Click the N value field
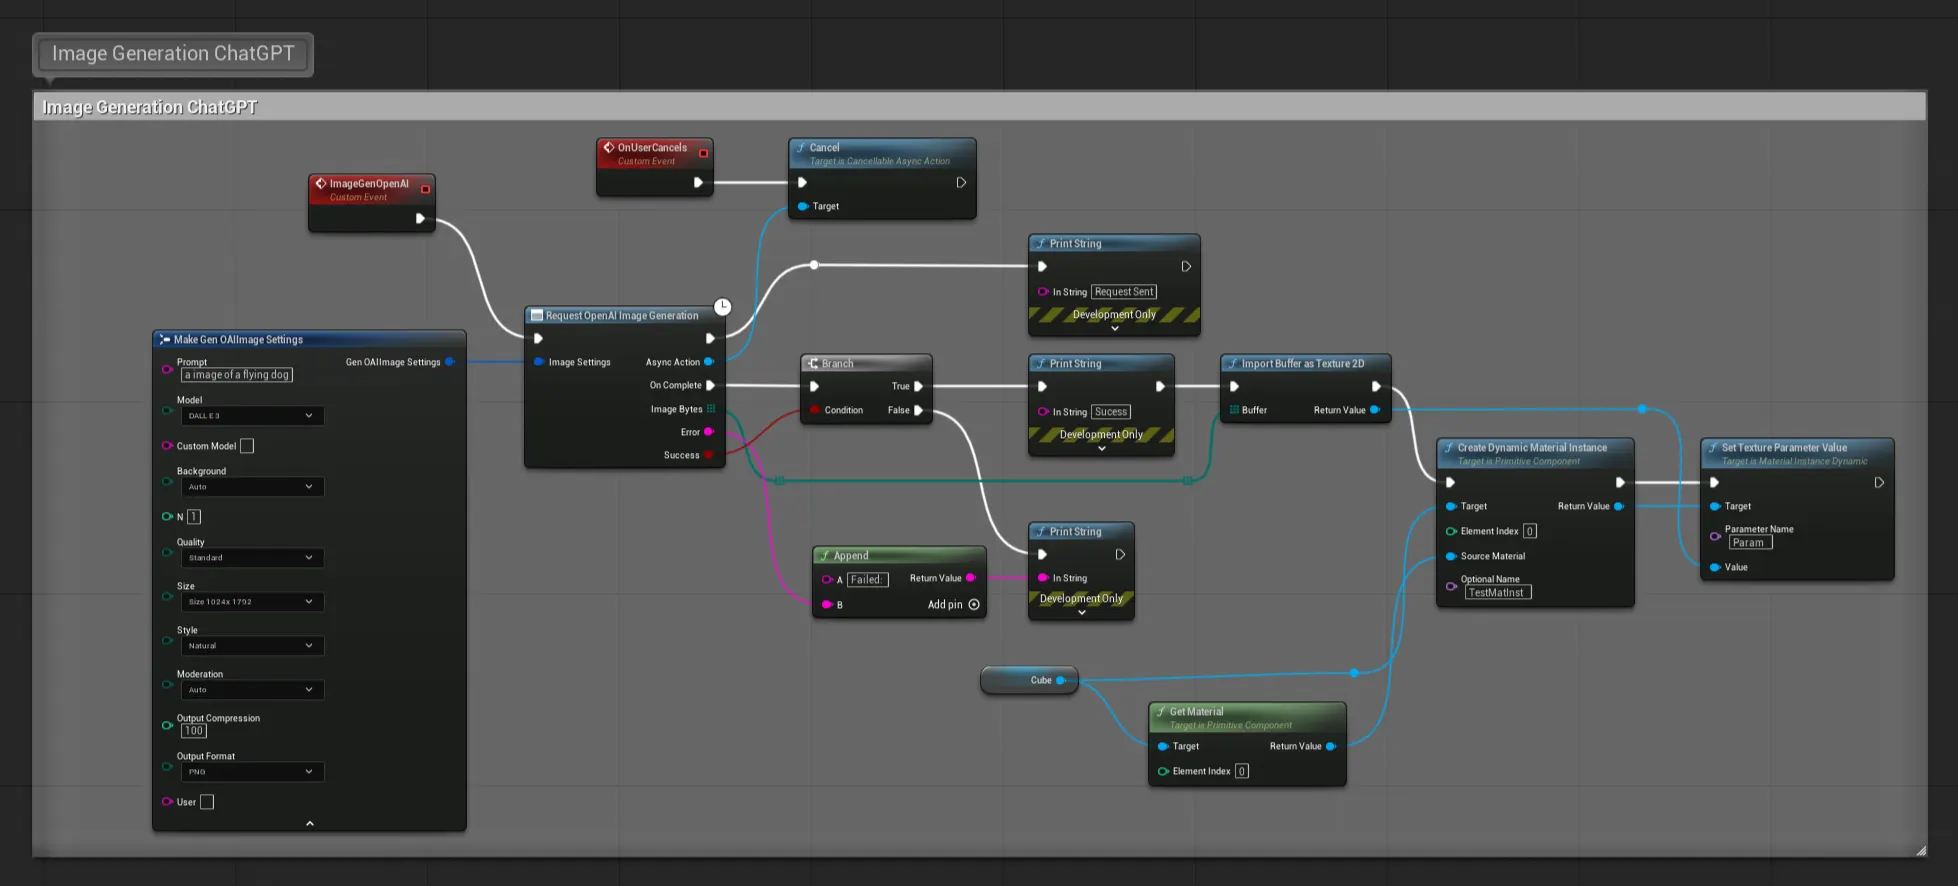Viewport: 1958px width, 886px height. pyautogui.click(x=194, y=517)
